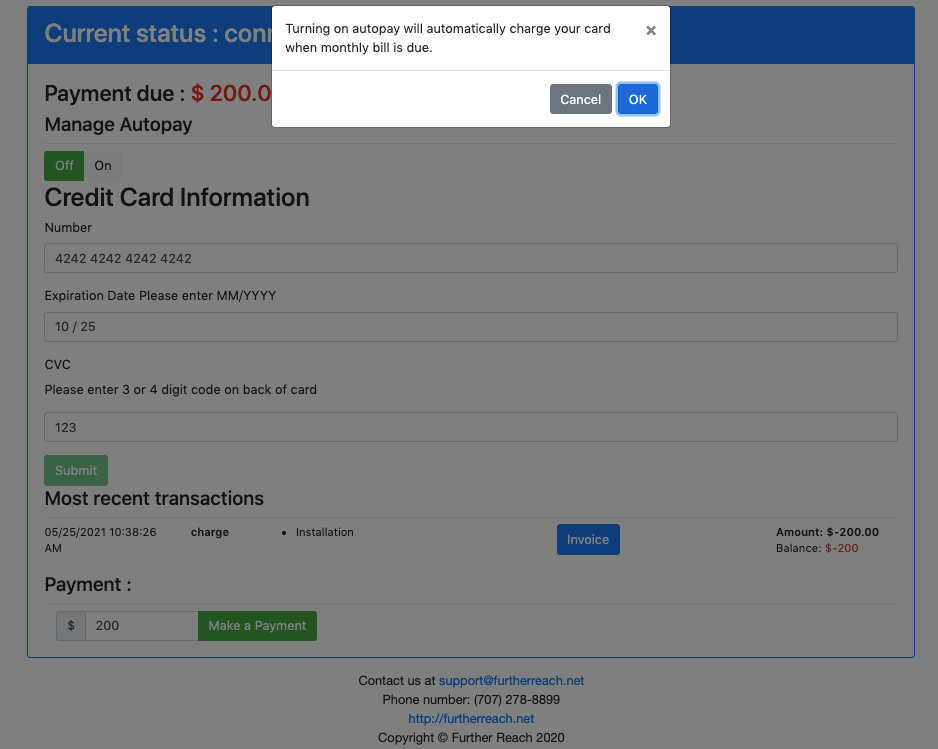Close the autopay dialog with the × icon
The width and height of the screenshot is (938, 749).
point(651,31)
